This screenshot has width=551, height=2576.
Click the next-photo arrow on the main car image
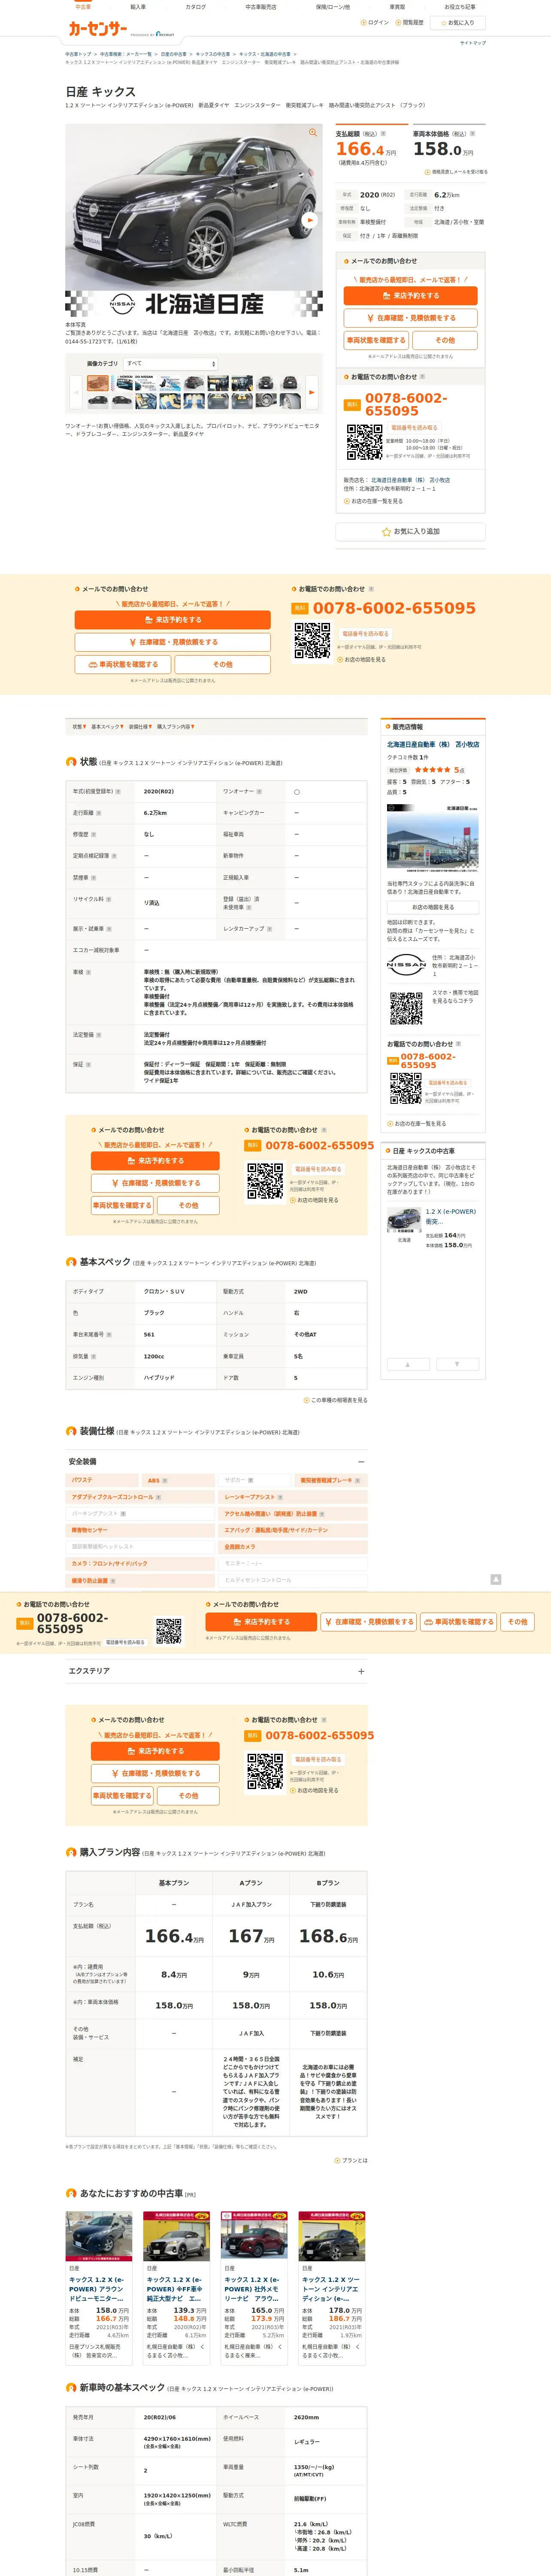coord(310,220)
